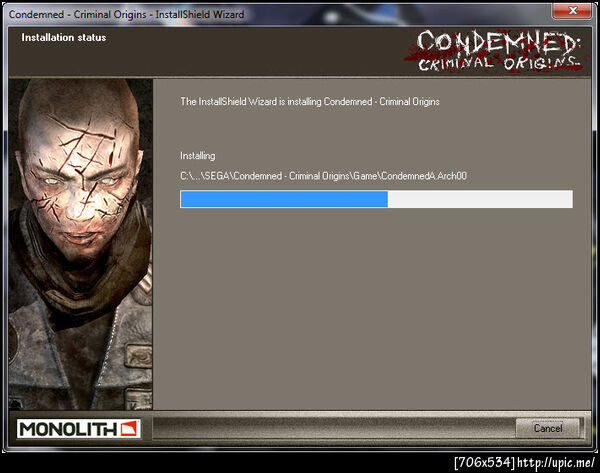600x473 pixels.
Task: Click the scarred character artwork image
Action: 81,244
